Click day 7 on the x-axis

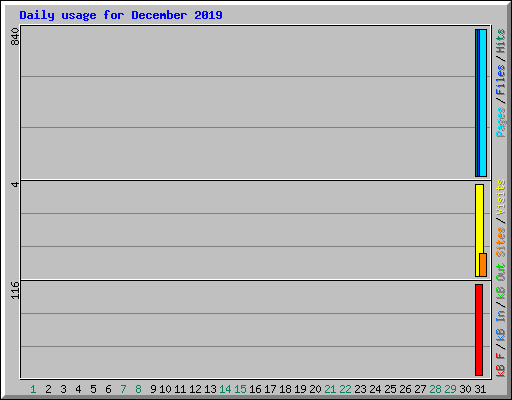(123, 389)
